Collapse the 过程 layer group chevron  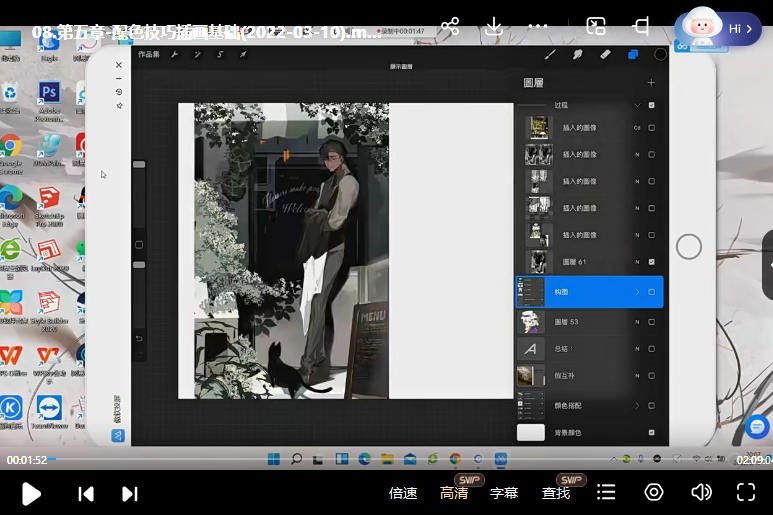coord(637,105)
